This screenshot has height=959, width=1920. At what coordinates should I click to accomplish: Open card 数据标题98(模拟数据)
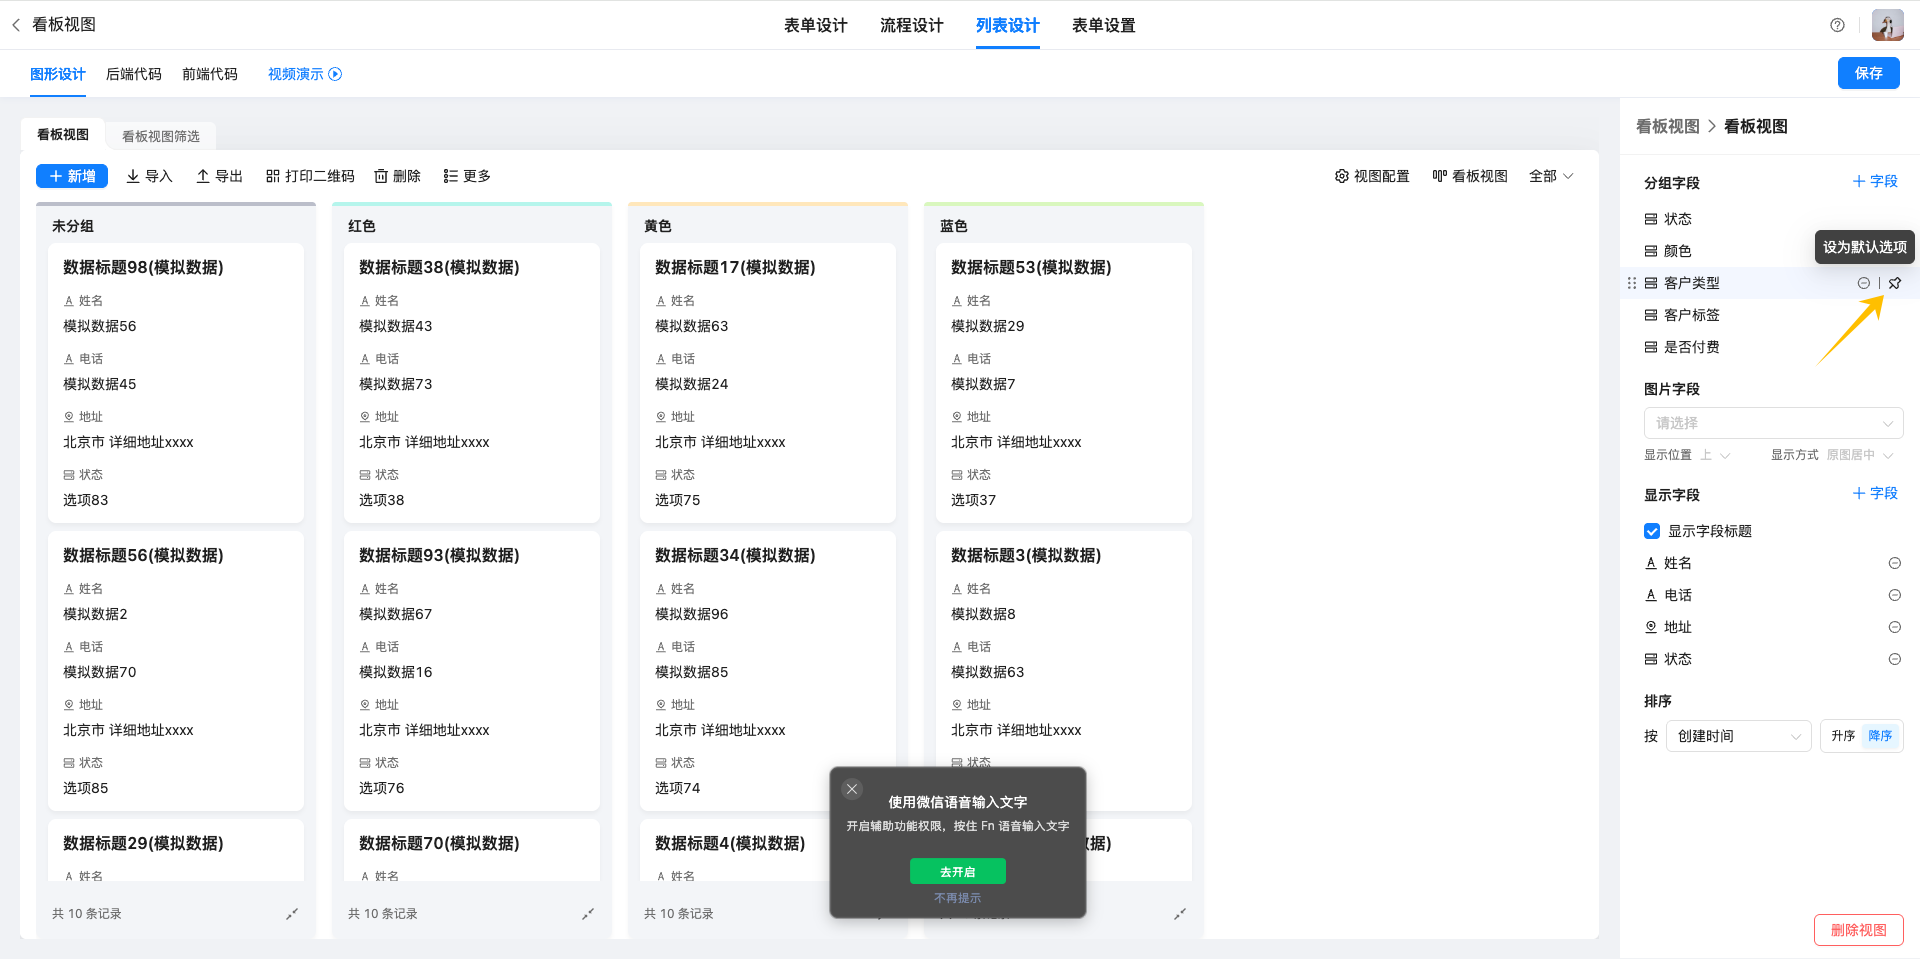[176, 383]
